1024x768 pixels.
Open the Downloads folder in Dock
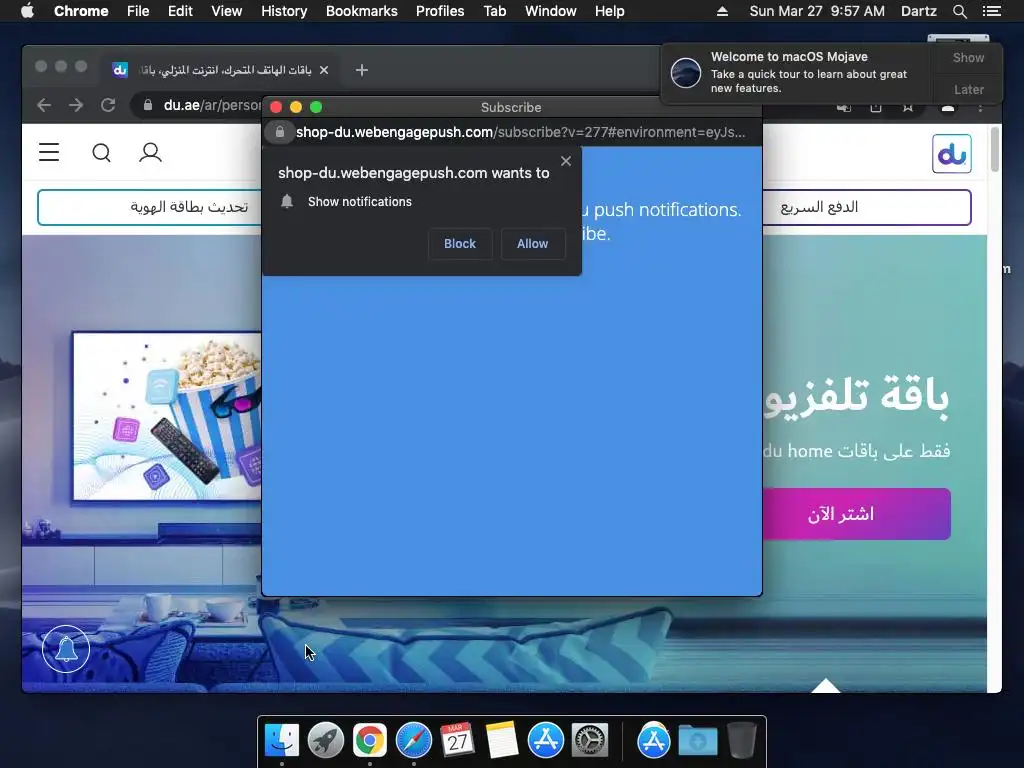(x=697, y=741)
